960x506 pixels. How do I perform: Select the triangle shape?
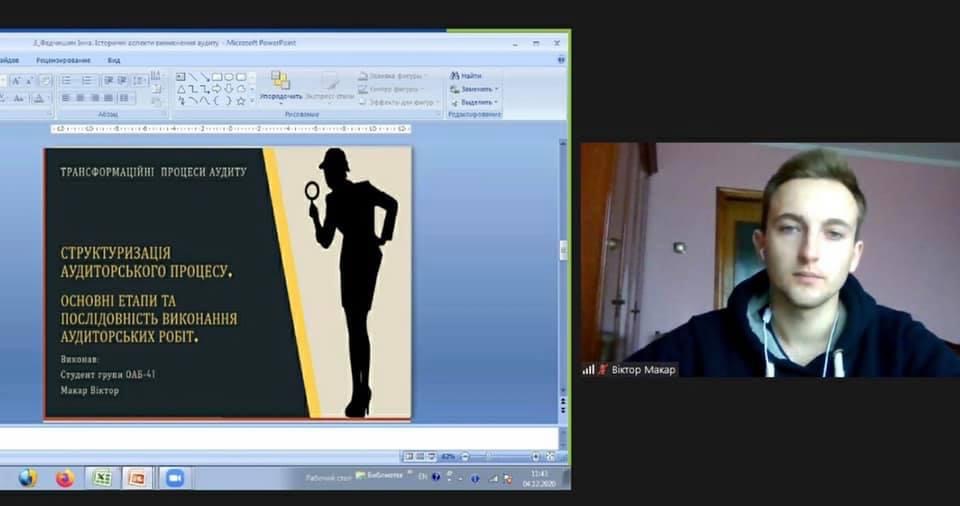tap(181, 89)
